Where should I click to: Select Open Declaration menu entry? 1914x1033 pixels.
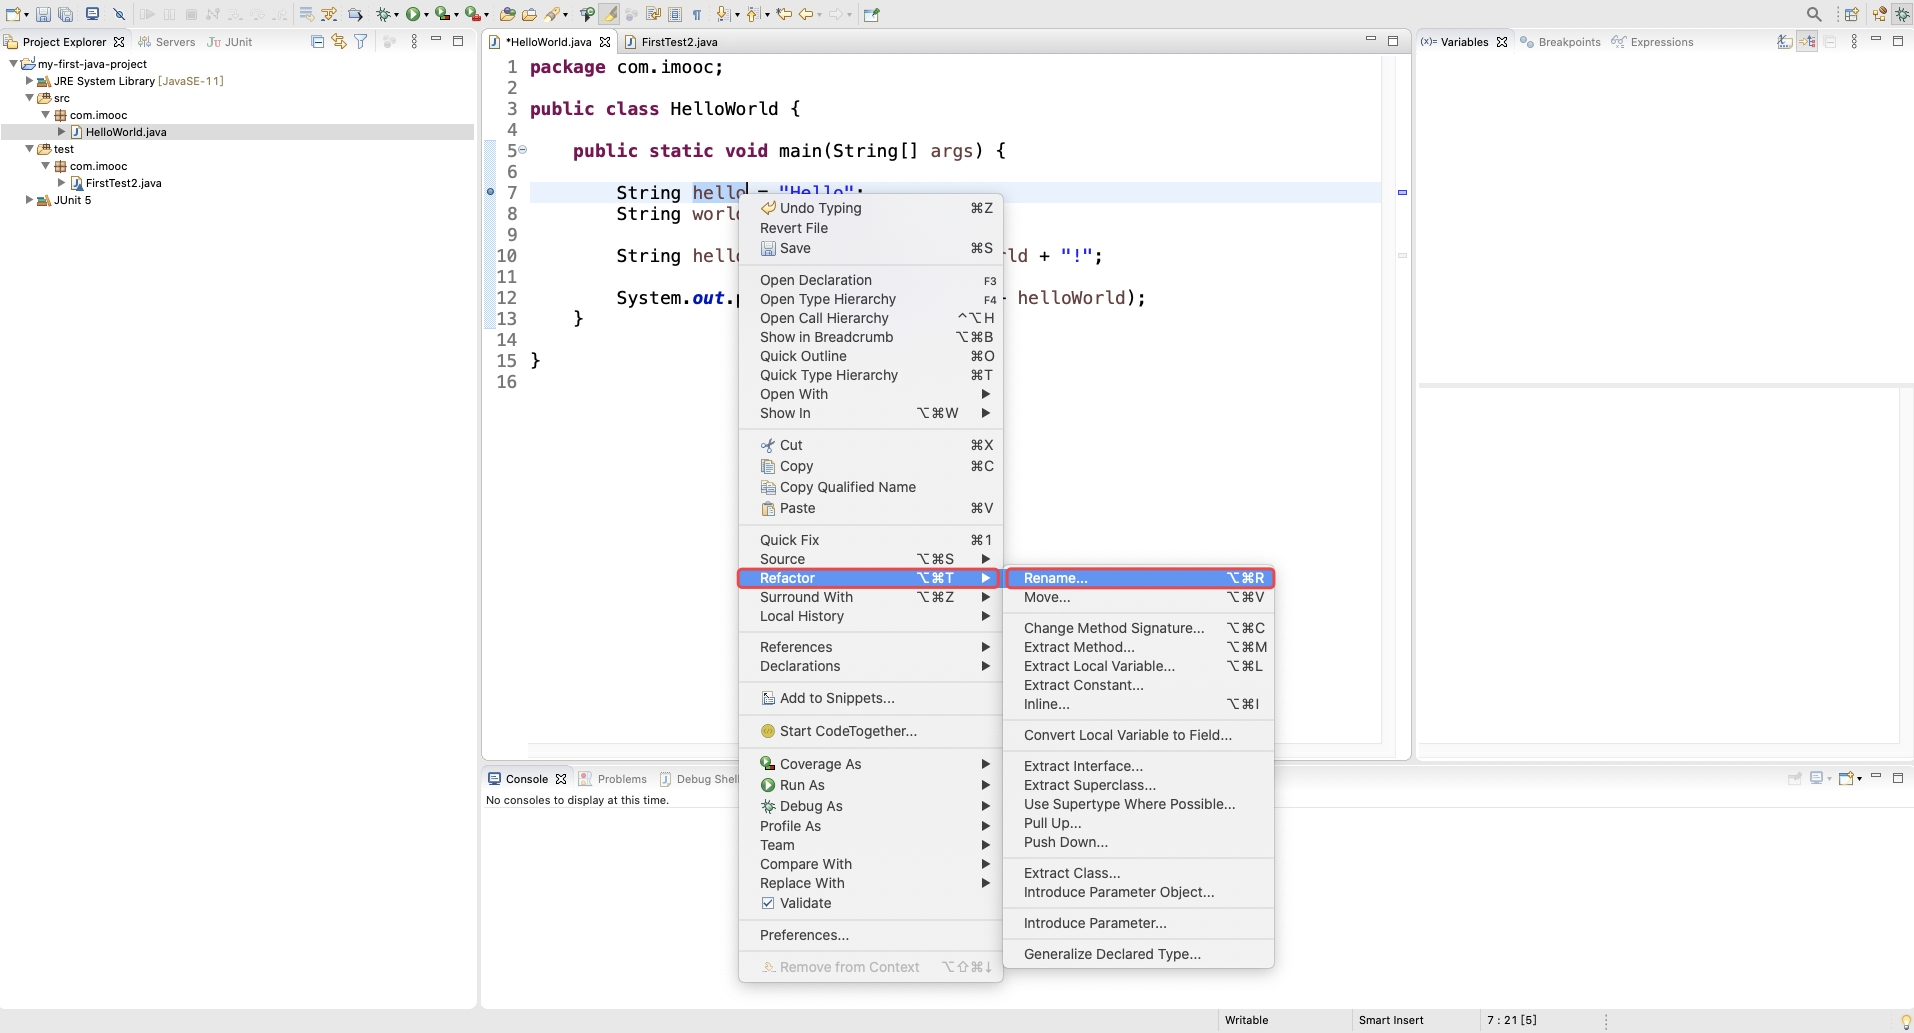coord(871,280)
